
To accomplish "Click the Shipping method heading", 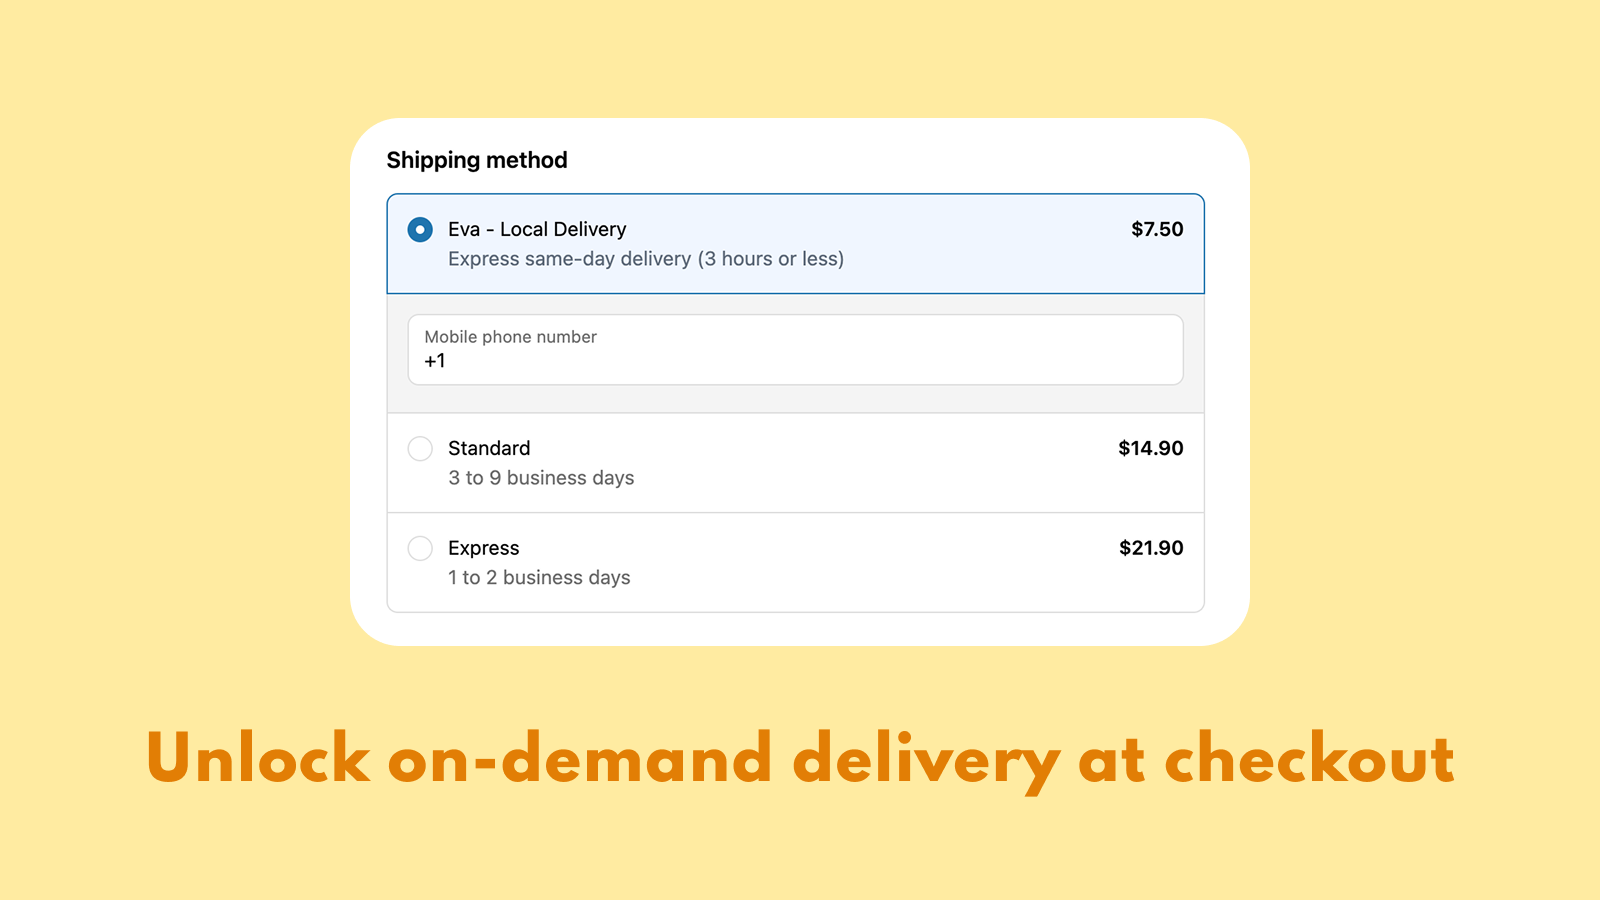I will (x=477, y=159).
